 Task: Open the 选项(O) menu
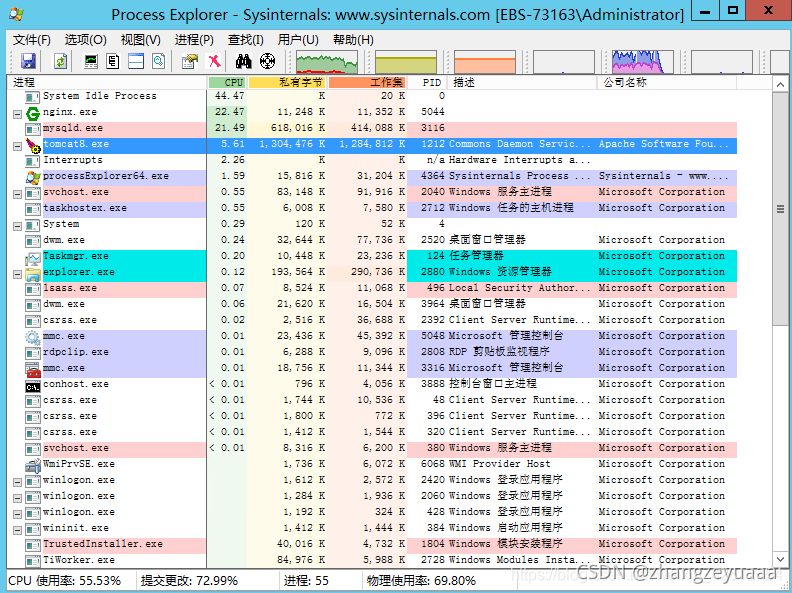(85, 40)
